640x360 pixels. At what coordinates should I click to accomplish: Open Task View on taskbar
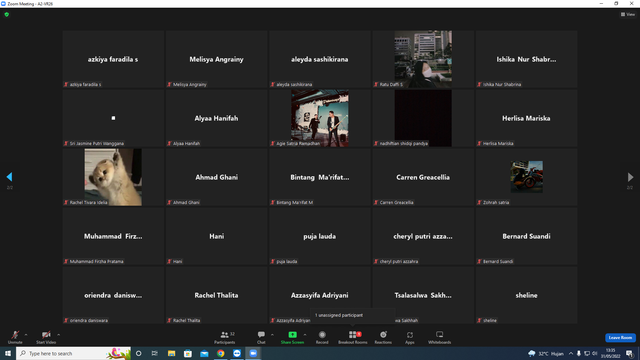coord(155,353)
